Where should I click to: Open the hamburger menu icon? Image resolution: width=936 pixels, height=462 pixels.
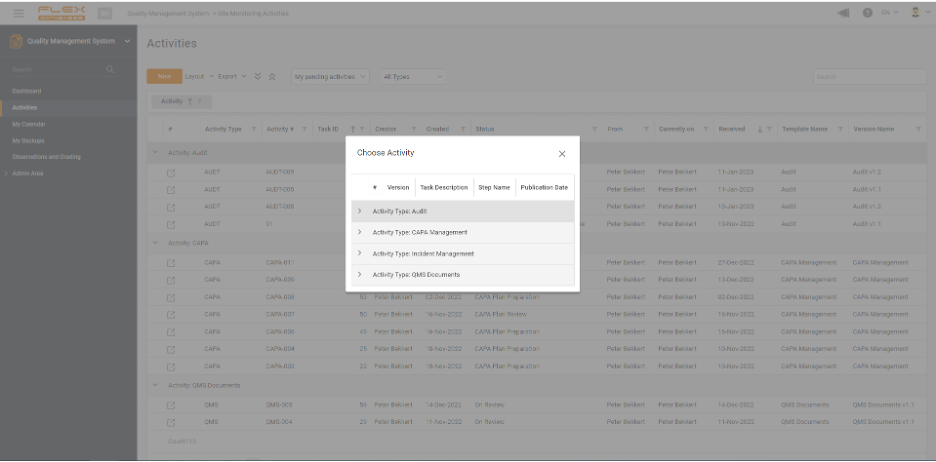coord(18,12)
